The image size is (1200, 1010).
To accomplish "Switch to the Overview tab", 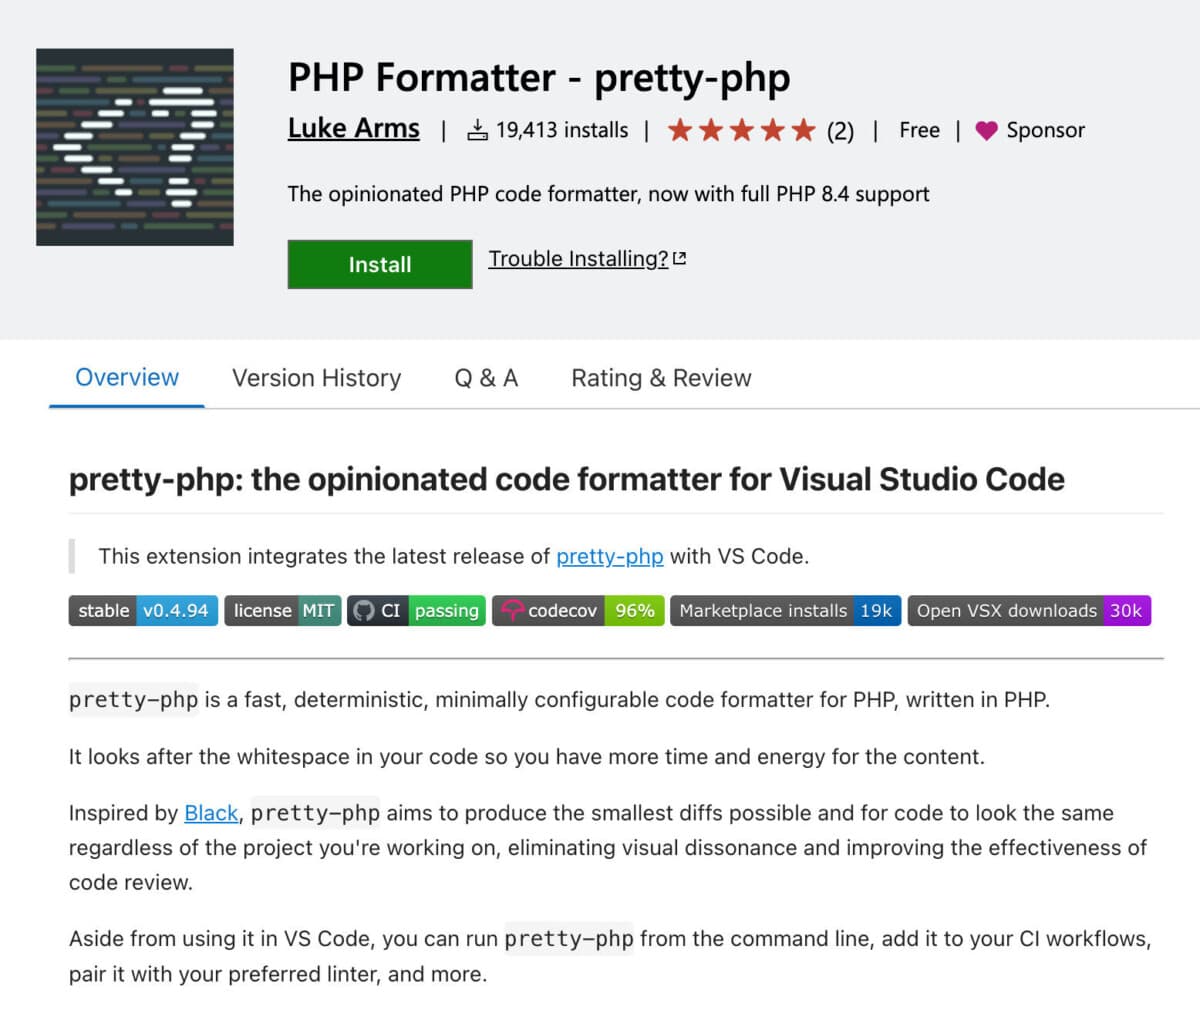I will point(127,378).
